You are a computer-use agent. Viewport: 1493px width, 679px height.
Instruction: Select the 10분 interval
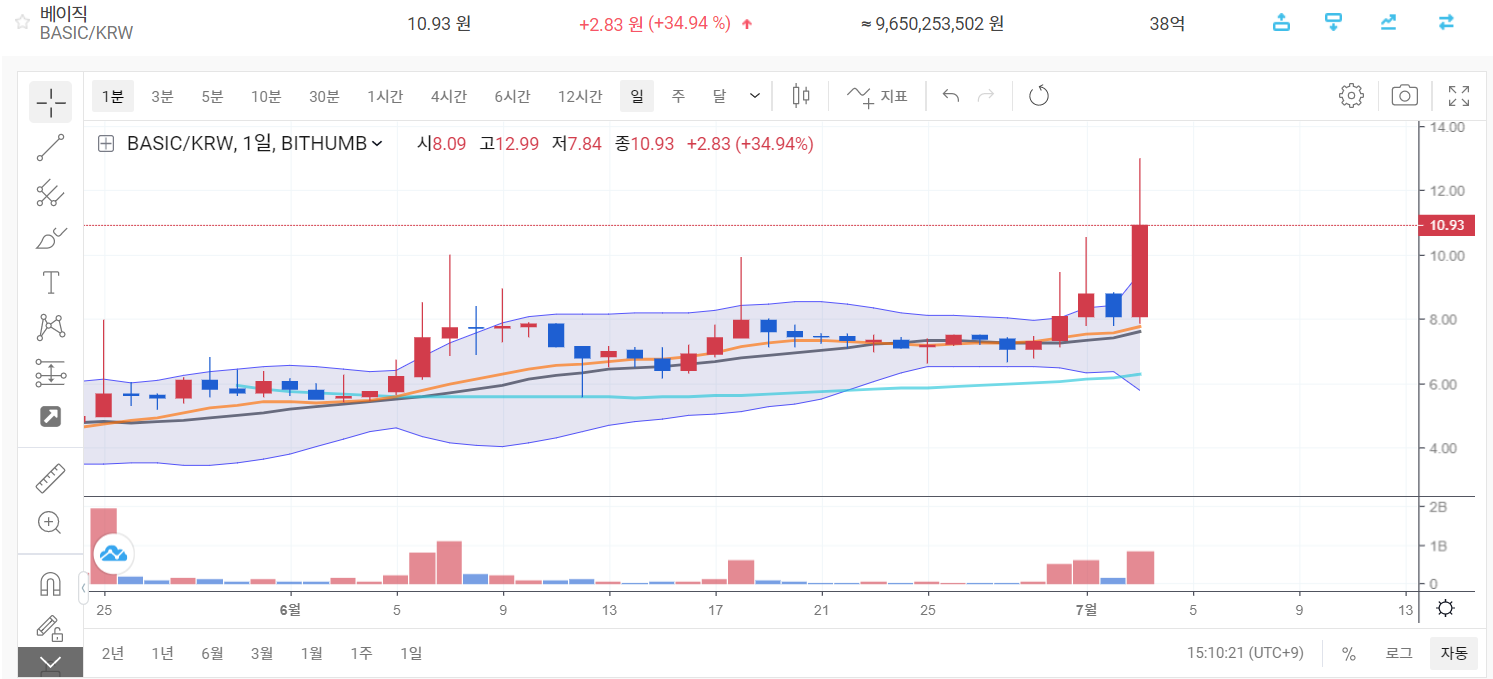point(266,96)
